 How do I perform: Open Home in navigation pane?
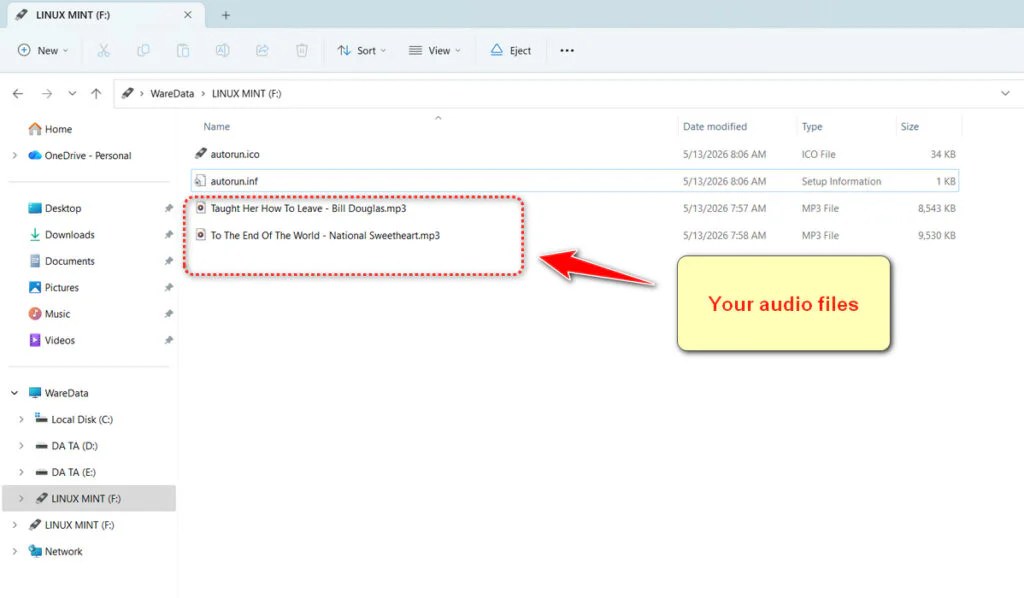50,129
